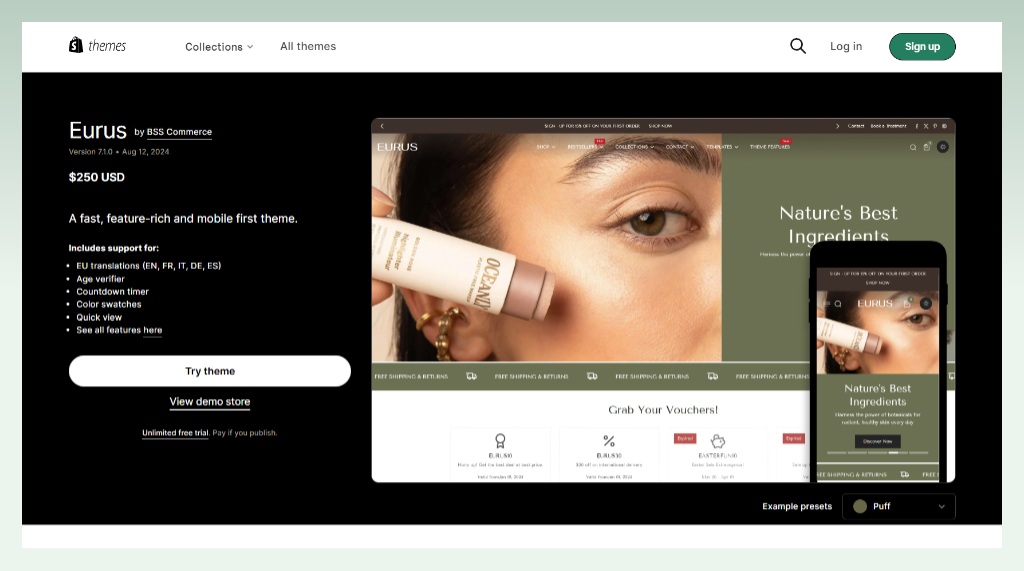Open COLLECTIONS menu in preview navigation
The height and width of the screenshot is (571, 1024).
[x=634, y=147]
